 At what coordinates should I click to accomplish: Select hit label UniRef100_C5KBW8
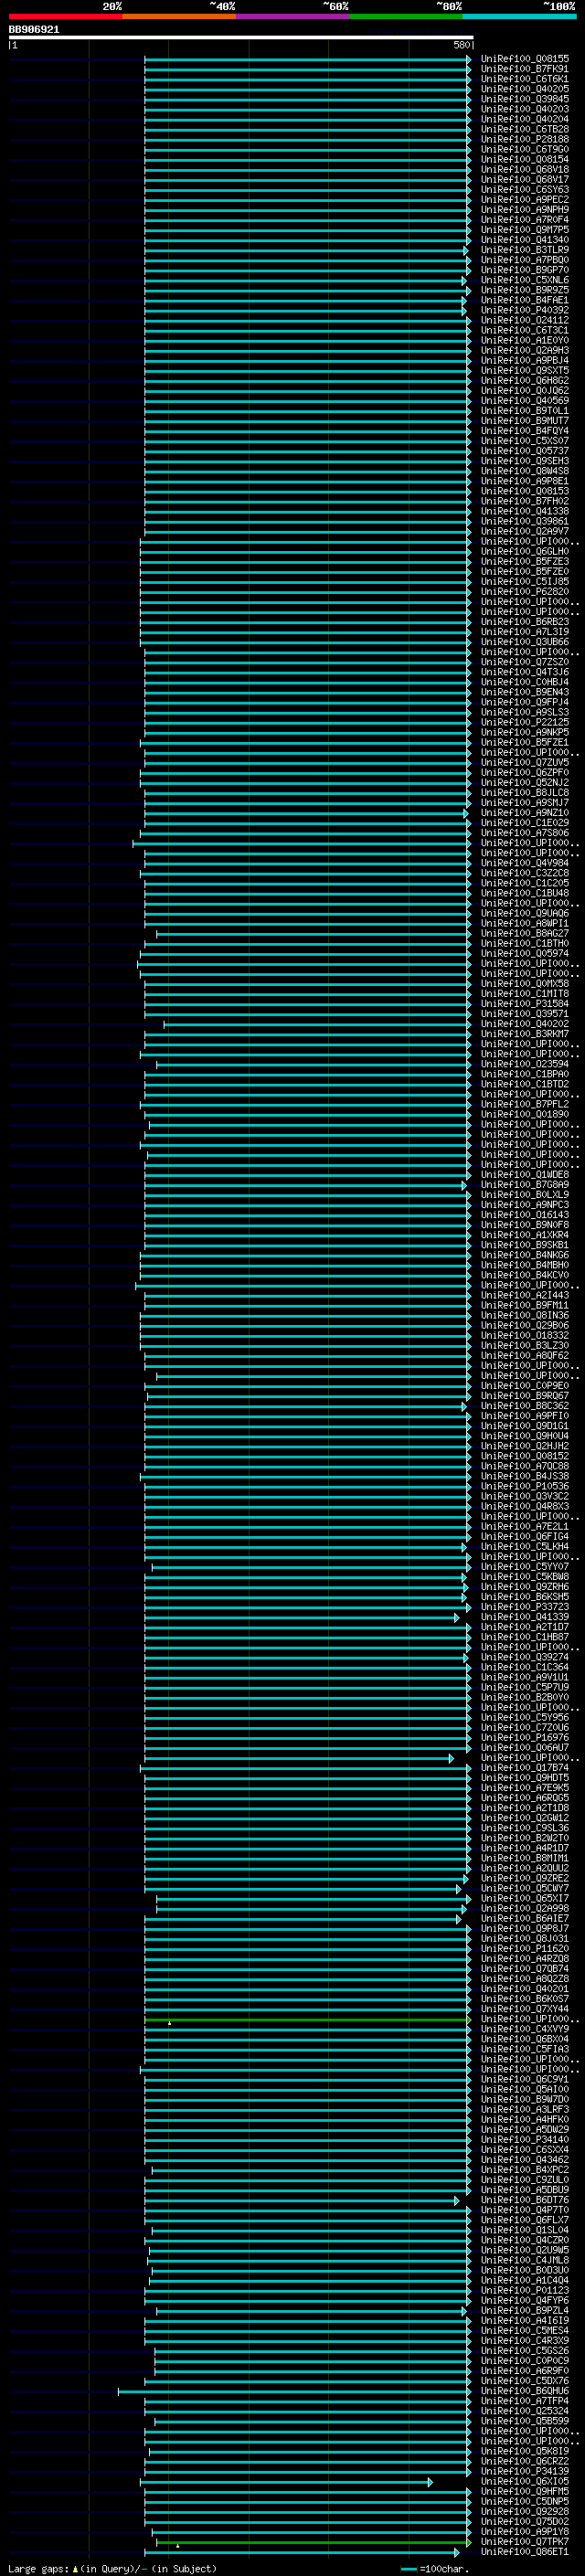pos(524,1577)
